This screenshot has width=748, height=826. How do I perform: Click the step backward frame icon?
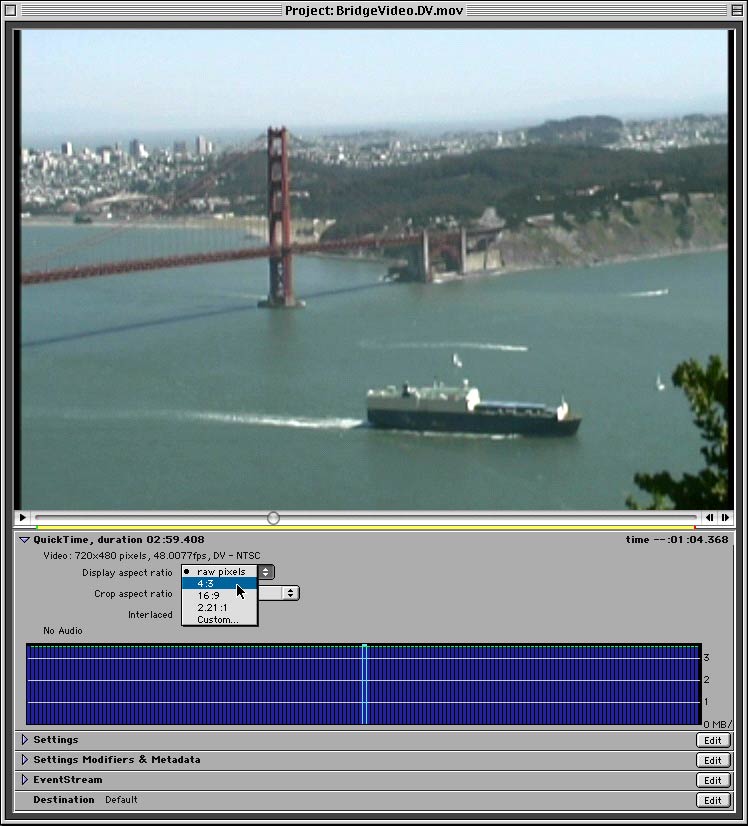coord(709,518)
